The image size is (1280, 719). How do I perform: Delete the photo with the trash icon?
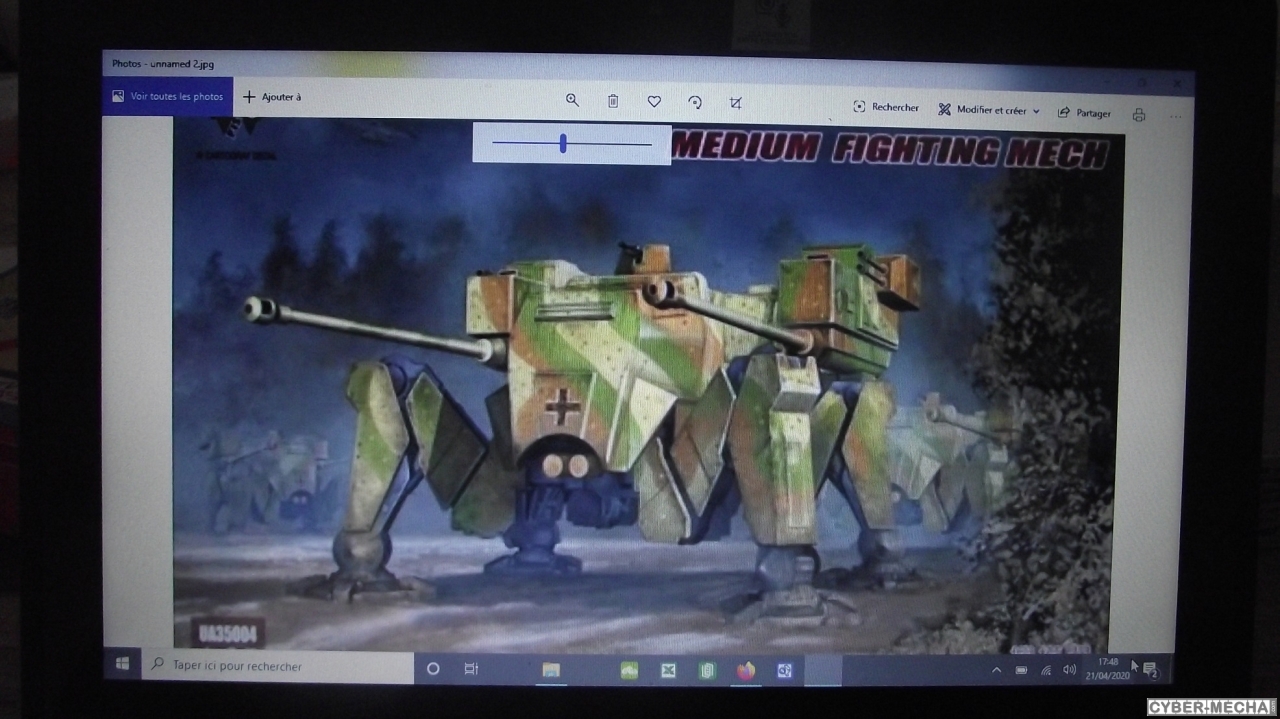tap(613, 101)
